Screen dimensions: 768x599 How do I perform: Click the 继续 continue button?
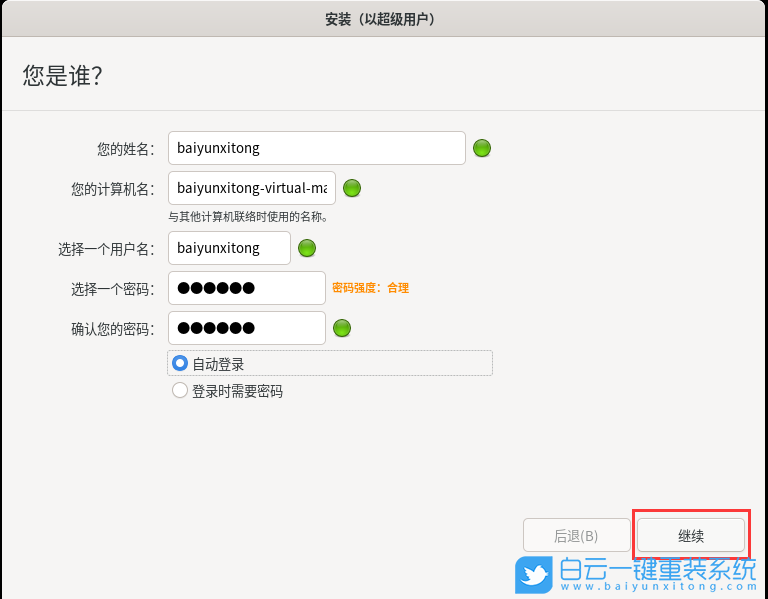click(691, 536)
